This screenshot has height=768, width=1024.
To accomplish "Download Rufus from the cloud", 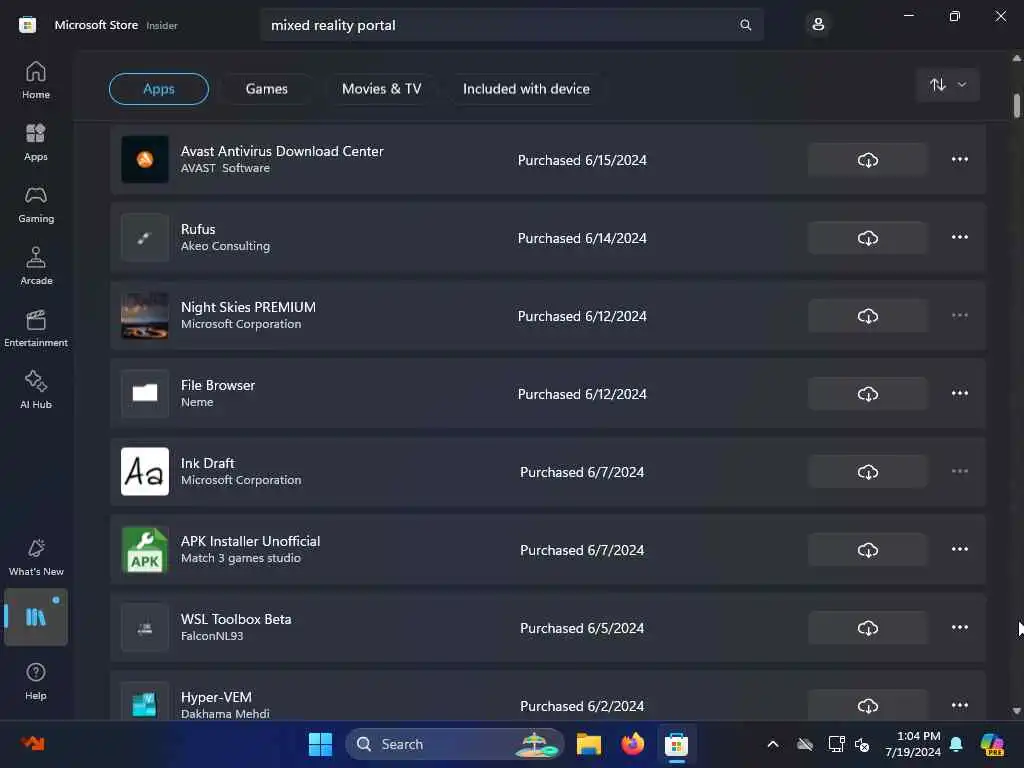I will coord(867,238).
